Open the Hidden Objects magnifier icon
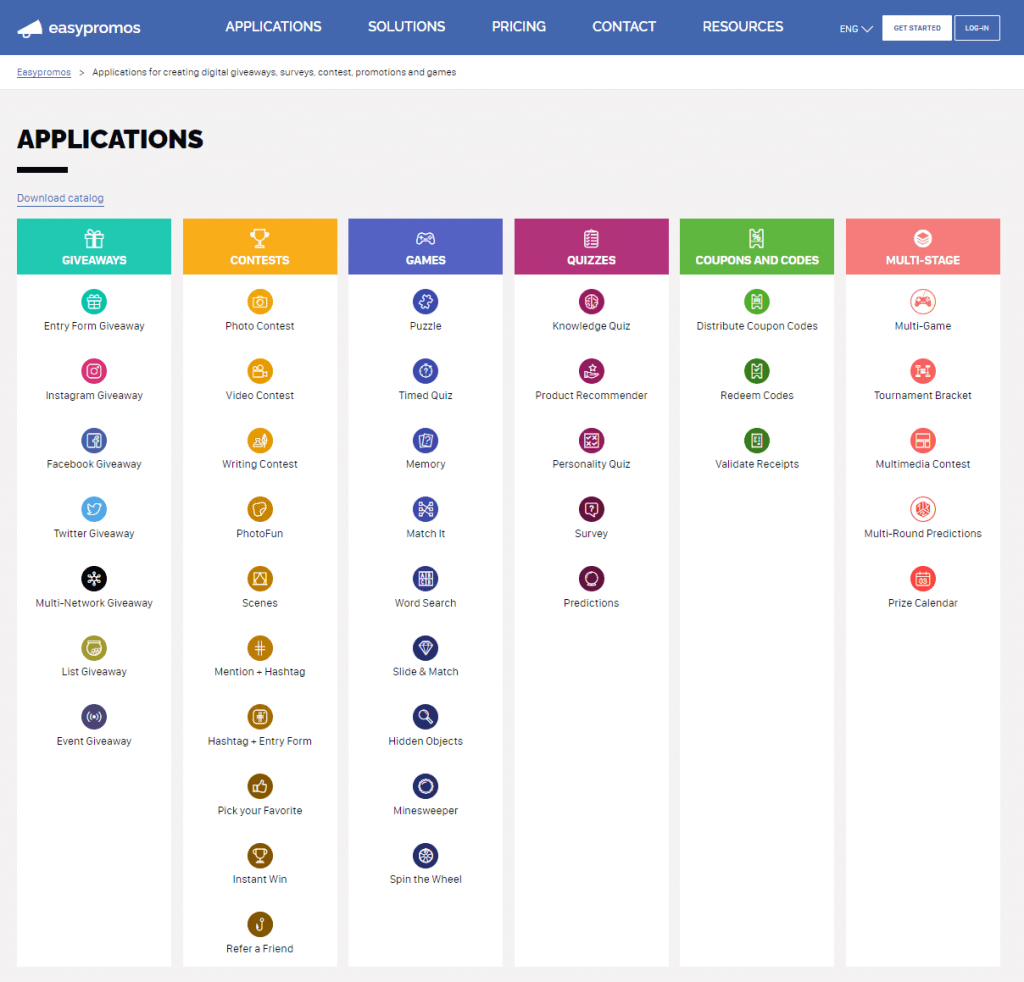Screen dimensions: 1024x982 pos(426,717)
